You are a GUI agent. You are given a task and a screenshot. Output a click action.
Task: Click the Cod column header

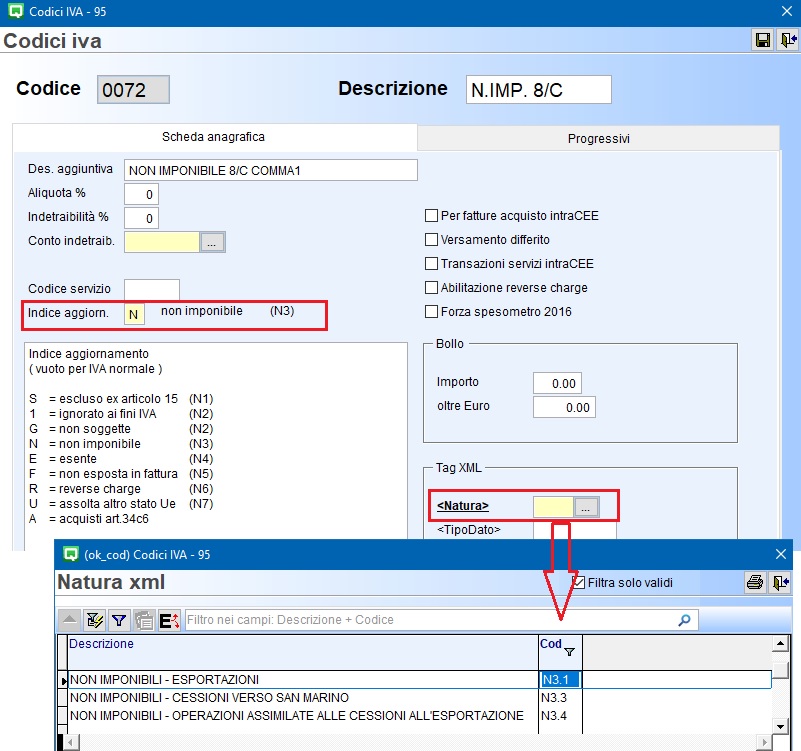(x=560, y=652)
